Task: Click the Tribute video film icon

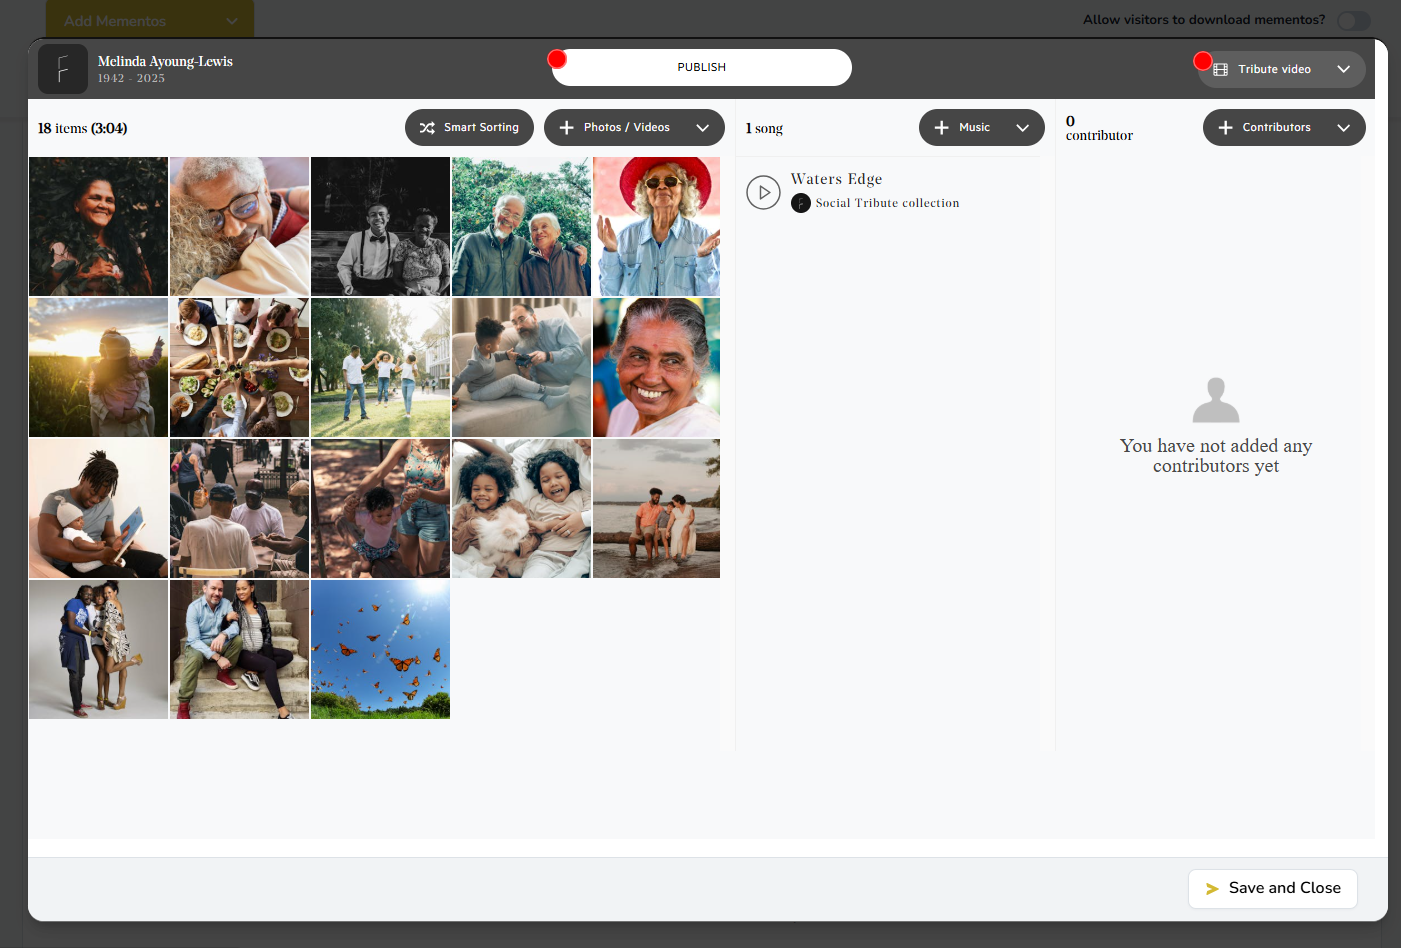Action: point(1220,70)
